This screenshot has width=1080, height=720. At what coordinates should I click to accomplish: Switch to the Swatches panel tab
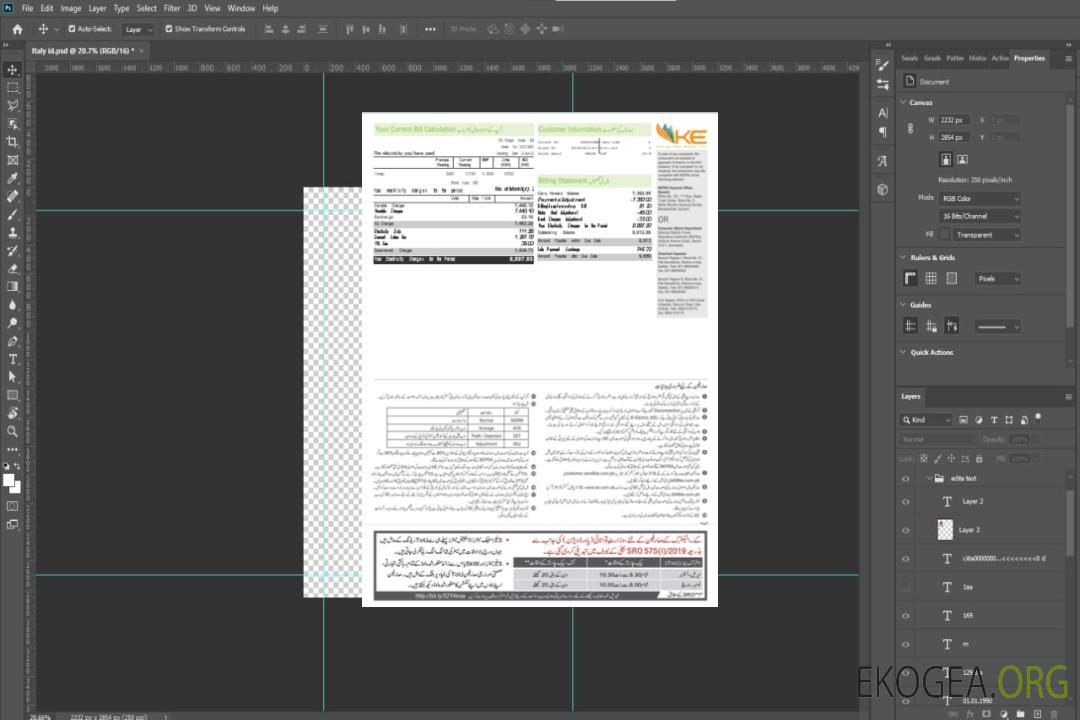click(x=909, y=58)
